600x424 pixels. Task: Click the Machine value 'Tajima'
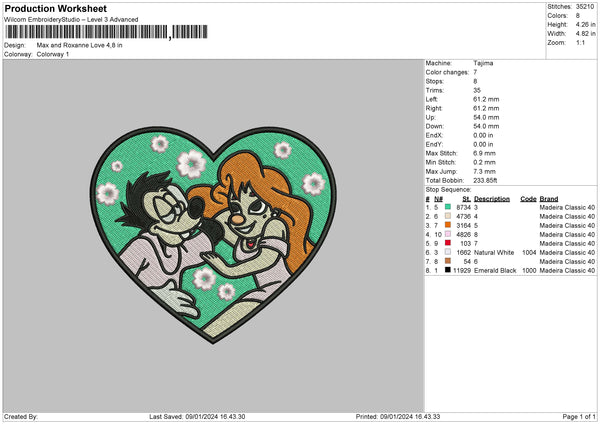pyautogui.click(x=483, y=63)
